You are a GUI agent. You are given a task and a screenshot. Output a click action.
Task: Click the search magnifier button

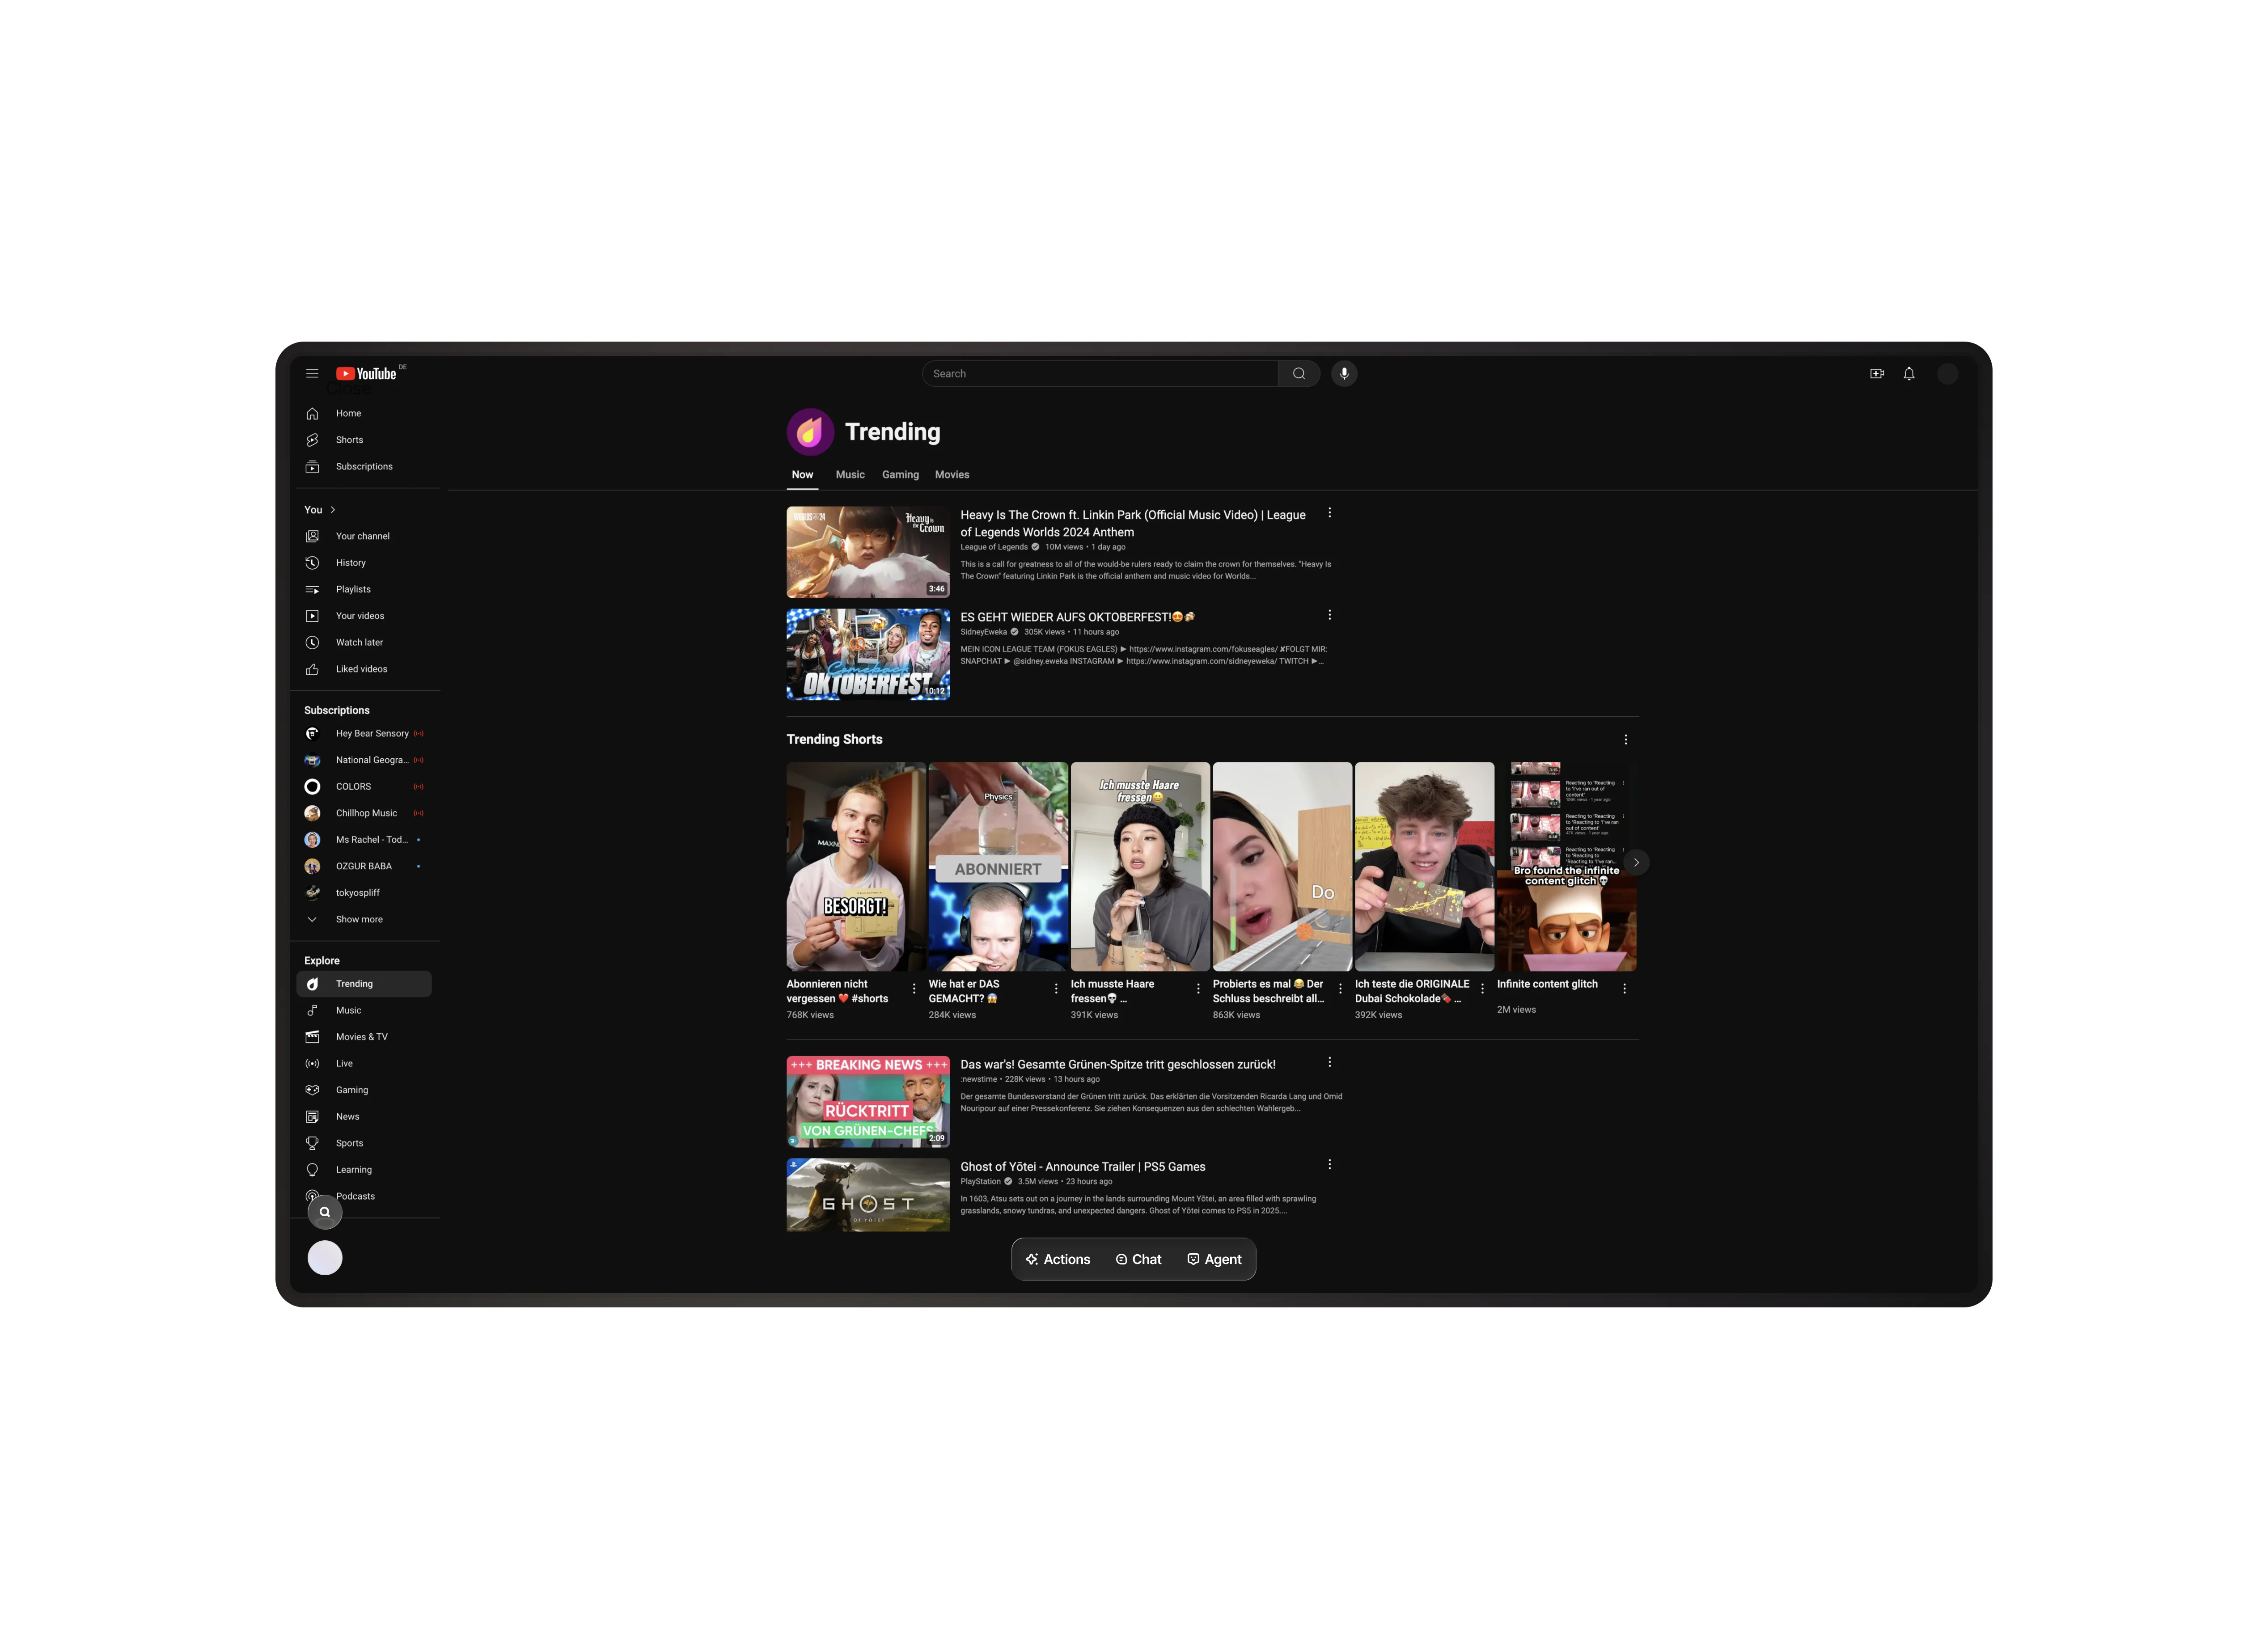(x=1298, y=373)
